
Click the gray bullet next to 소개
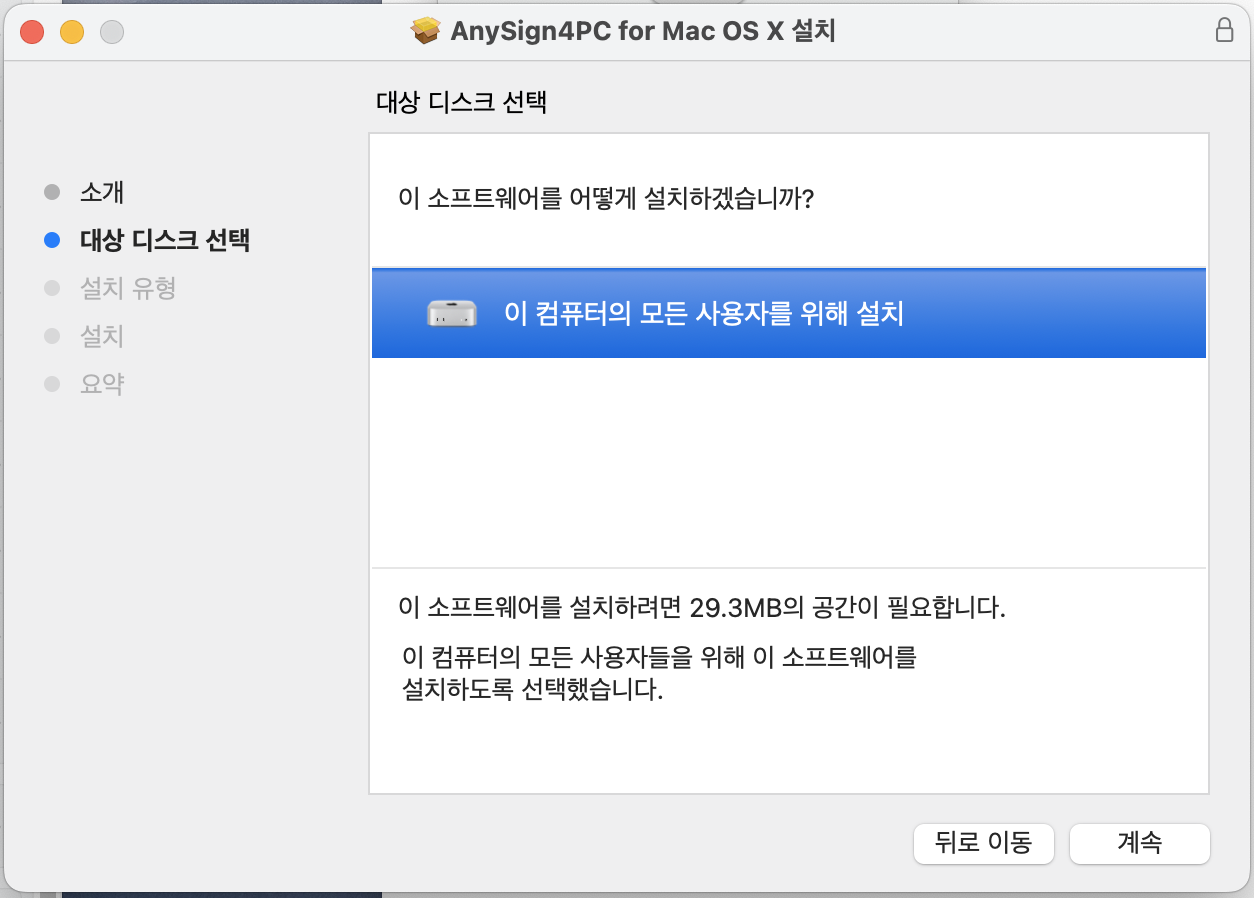[52, 191]
